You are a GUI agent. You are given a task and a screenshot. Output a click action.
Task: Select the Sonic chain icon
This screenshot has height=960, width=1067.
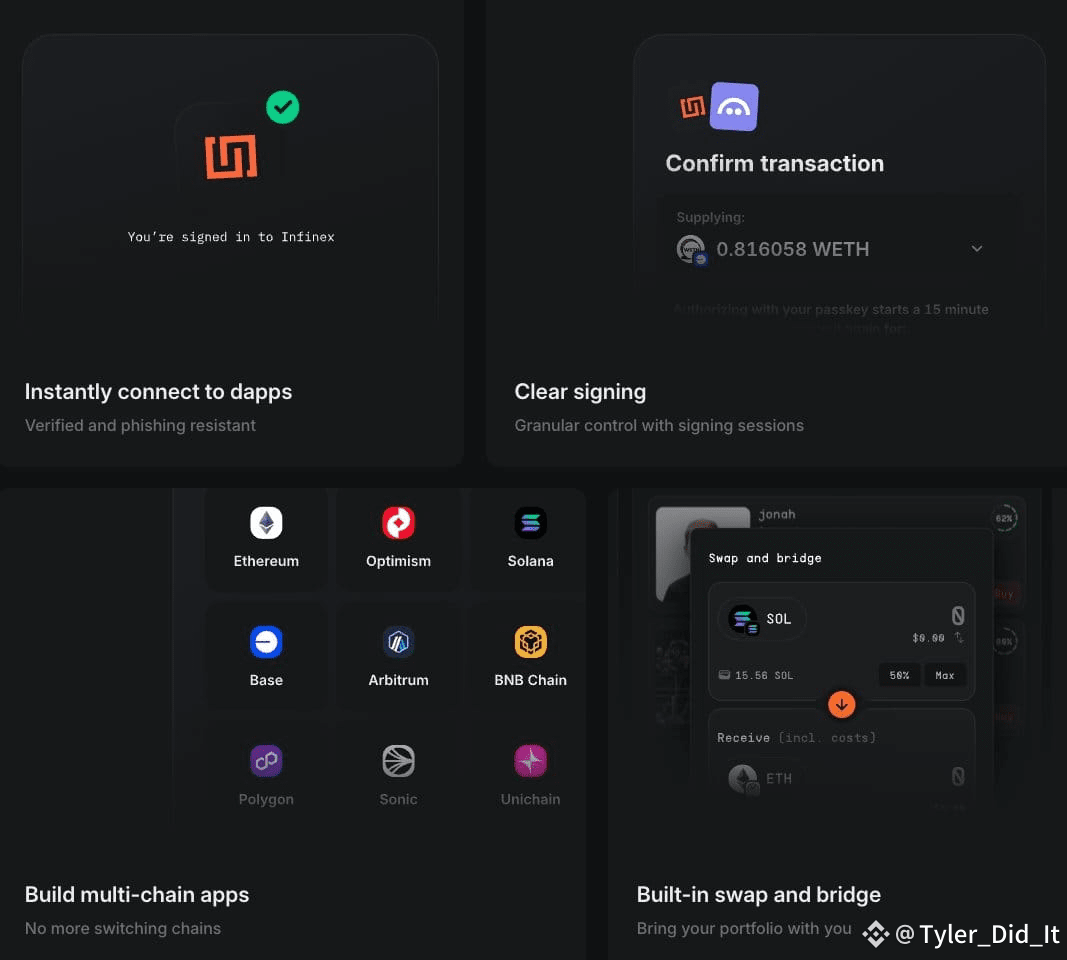[x=398, y=761]
